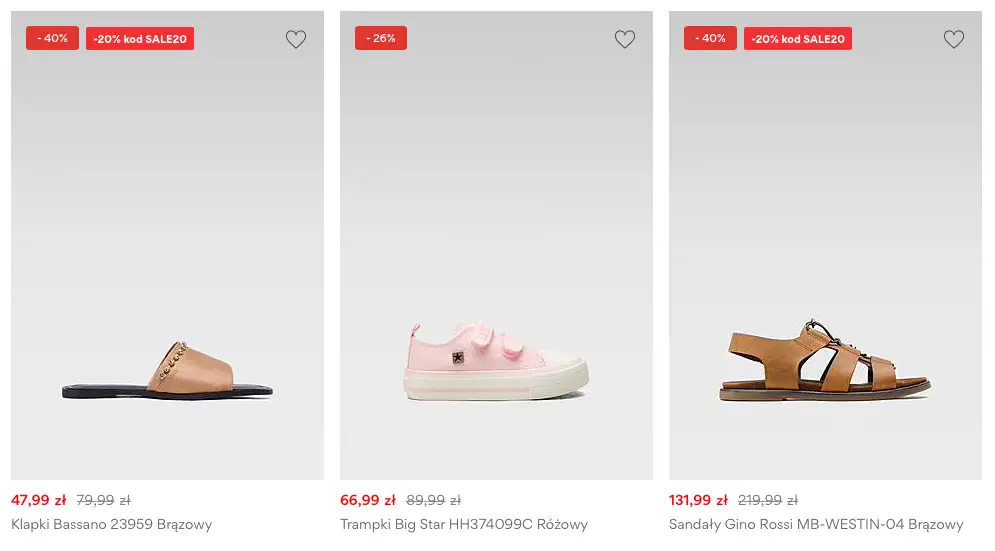Click the crossed-out 219,99 zł price
995x551 pixels.
pos(767,500)
